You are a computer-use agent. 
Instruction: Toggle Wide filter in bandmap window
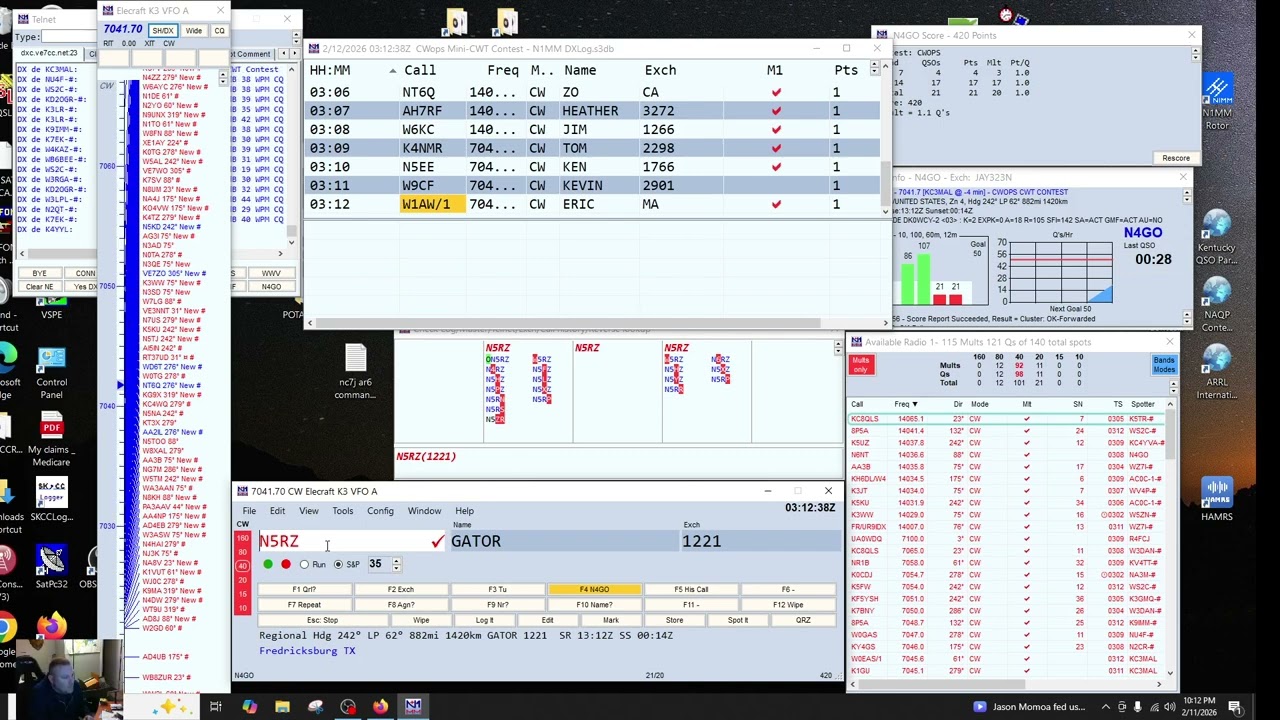point(194,30)
